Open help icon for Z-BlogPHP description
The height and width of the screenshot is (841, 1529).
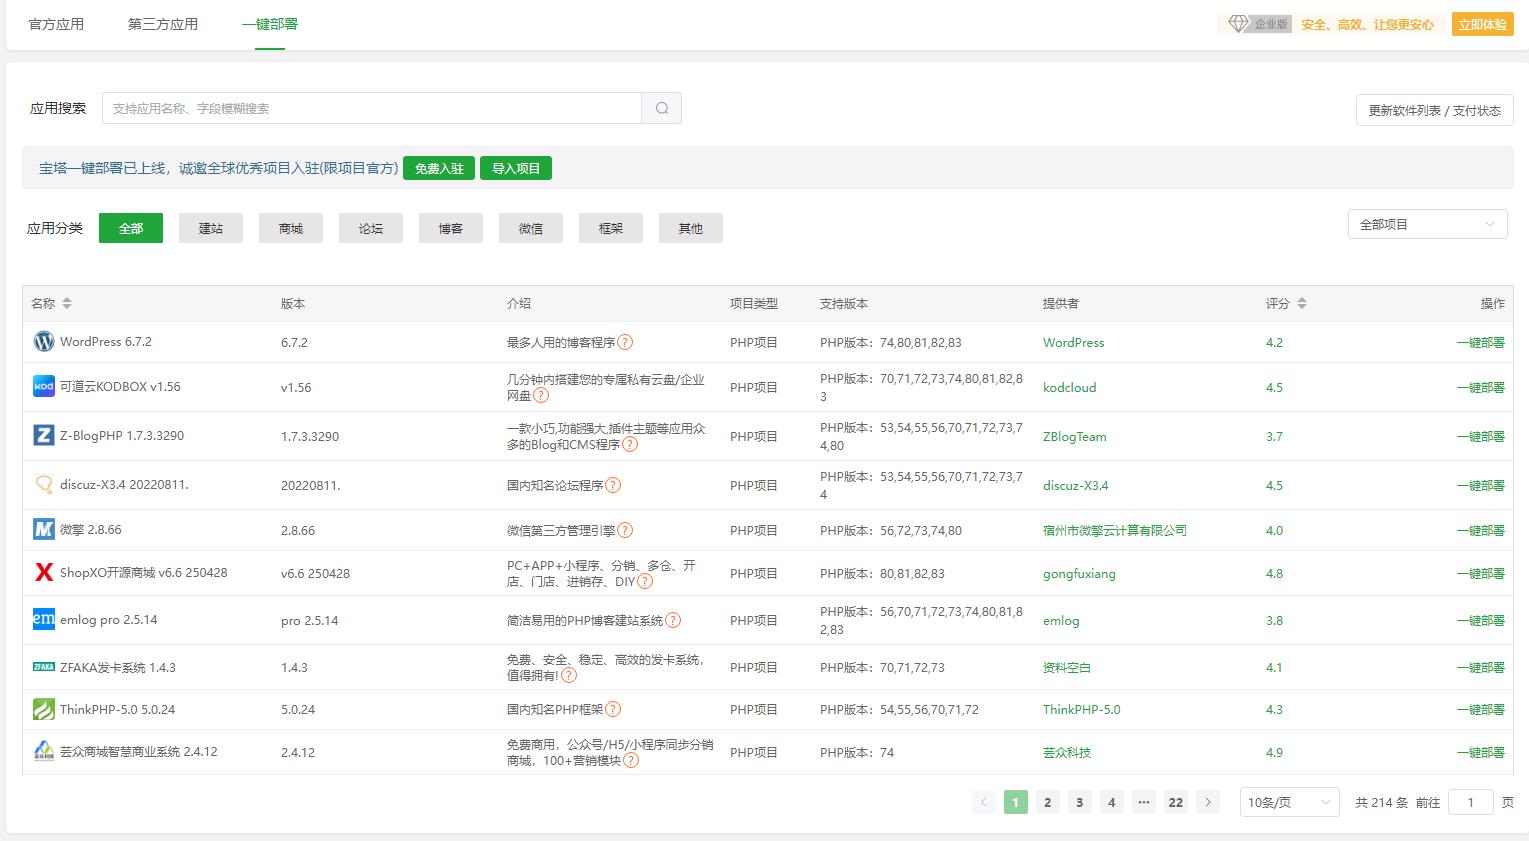630,444
